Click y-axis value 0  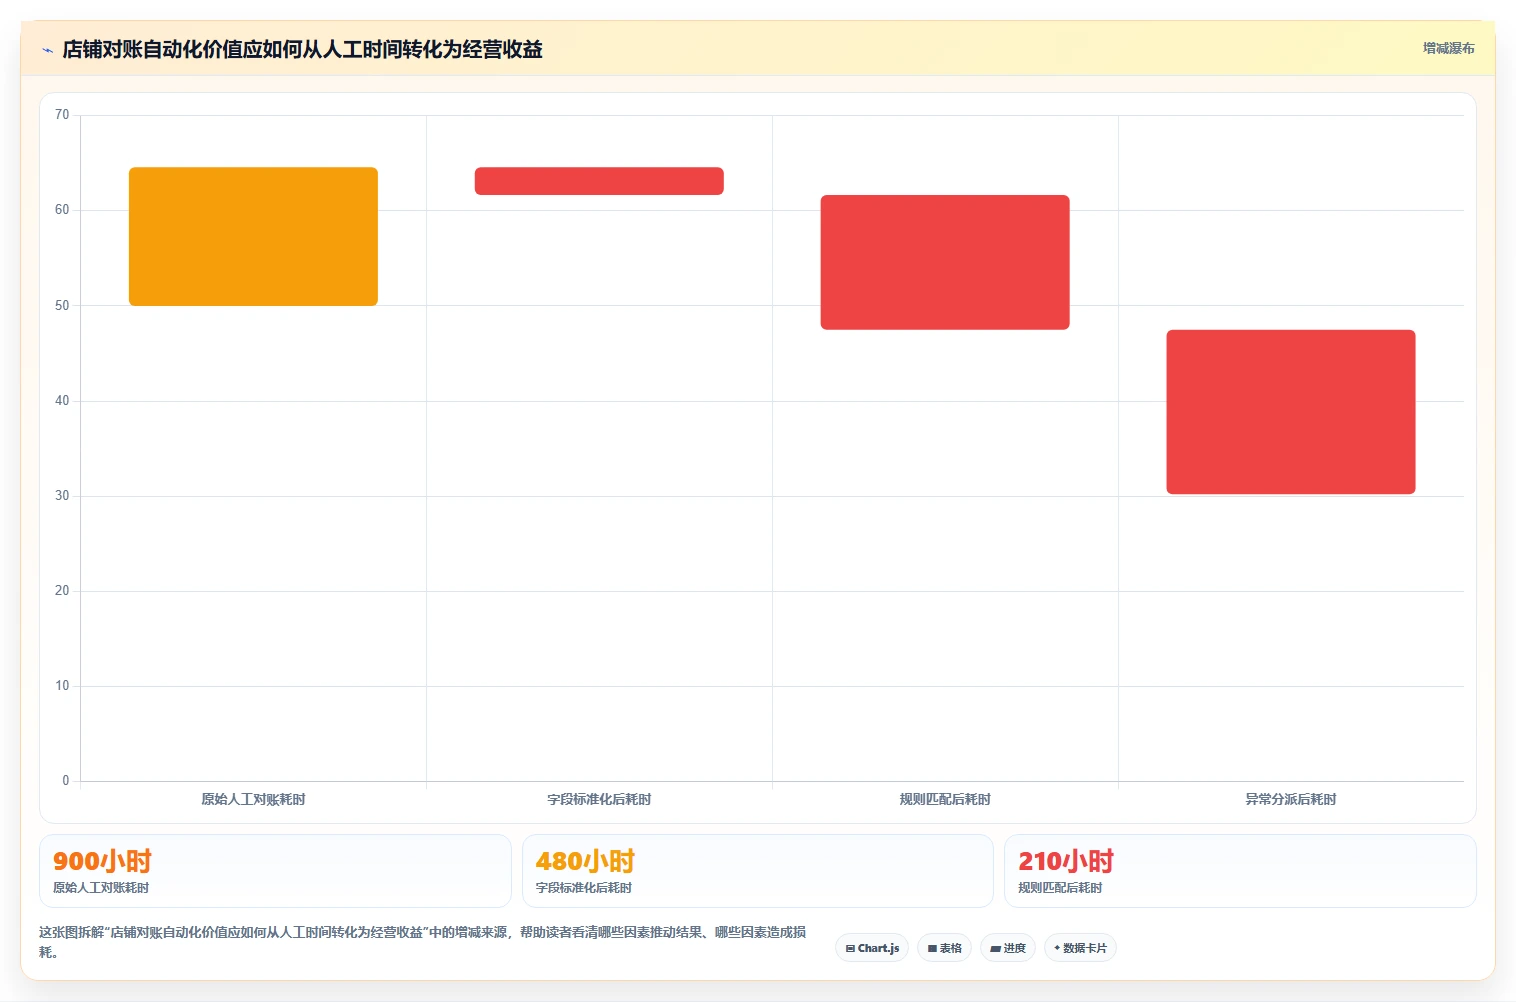click(x=66, y=781)
